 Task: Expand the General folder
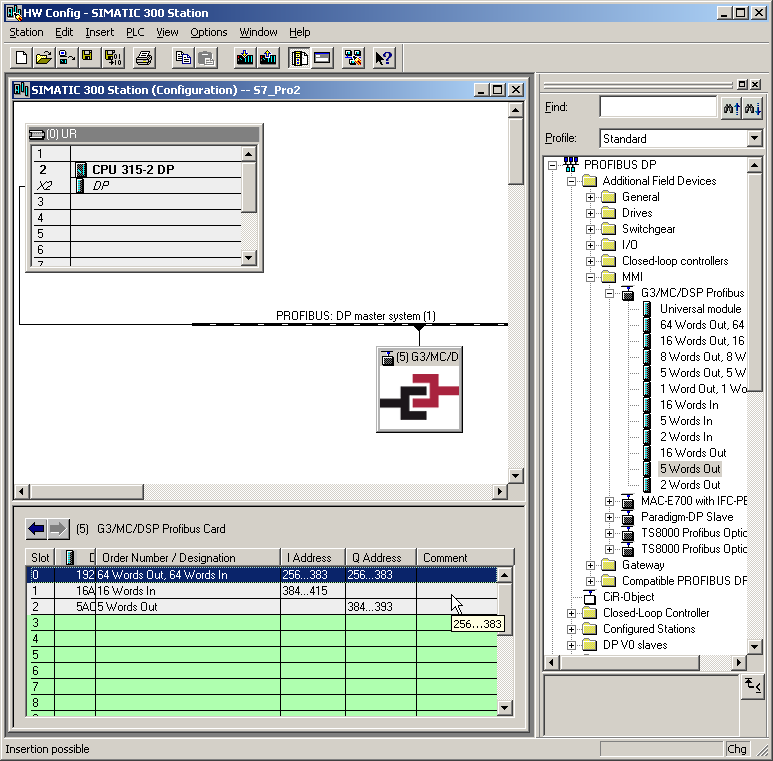pyautogui.click(x=590, y=198)
